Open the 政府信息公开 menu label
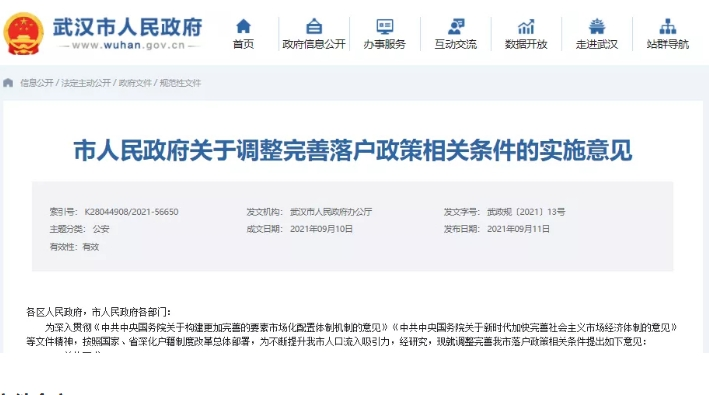Image resolution: width=709 pixels, height=395 pixels. (x=314, y=44)
